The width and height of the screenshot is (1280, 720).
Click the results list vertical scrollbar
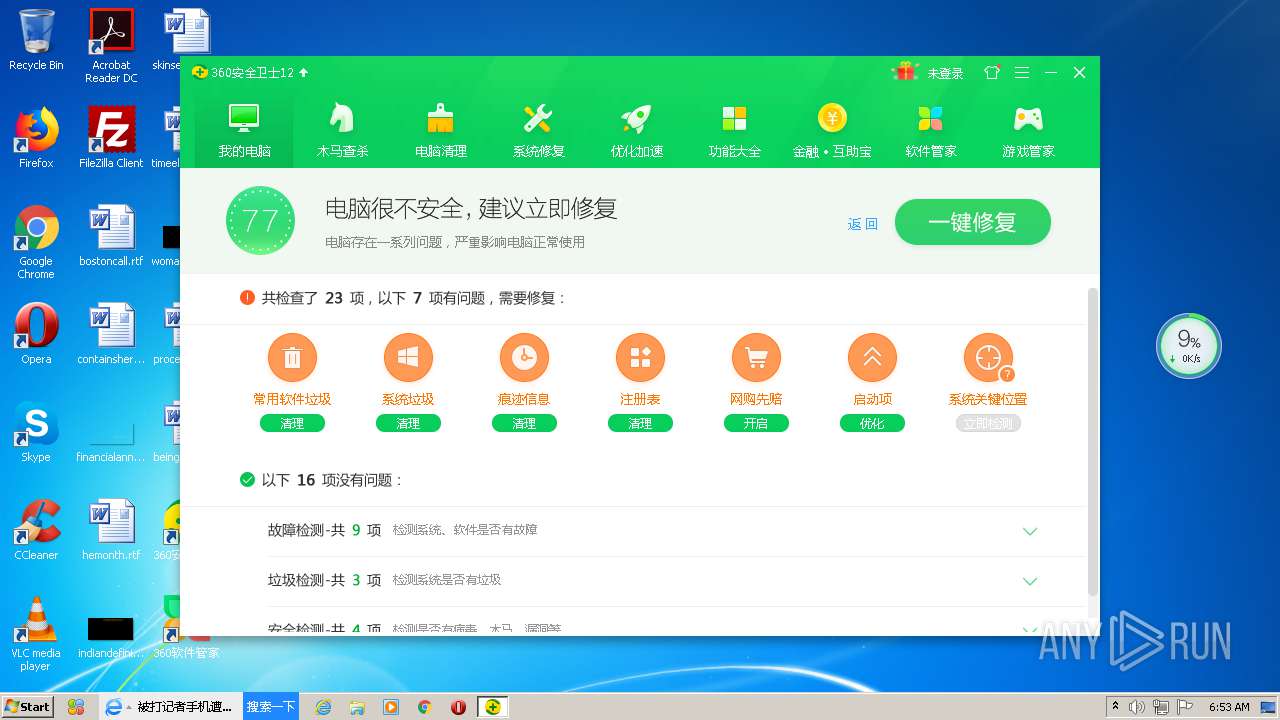click(x=1092, y=440)
